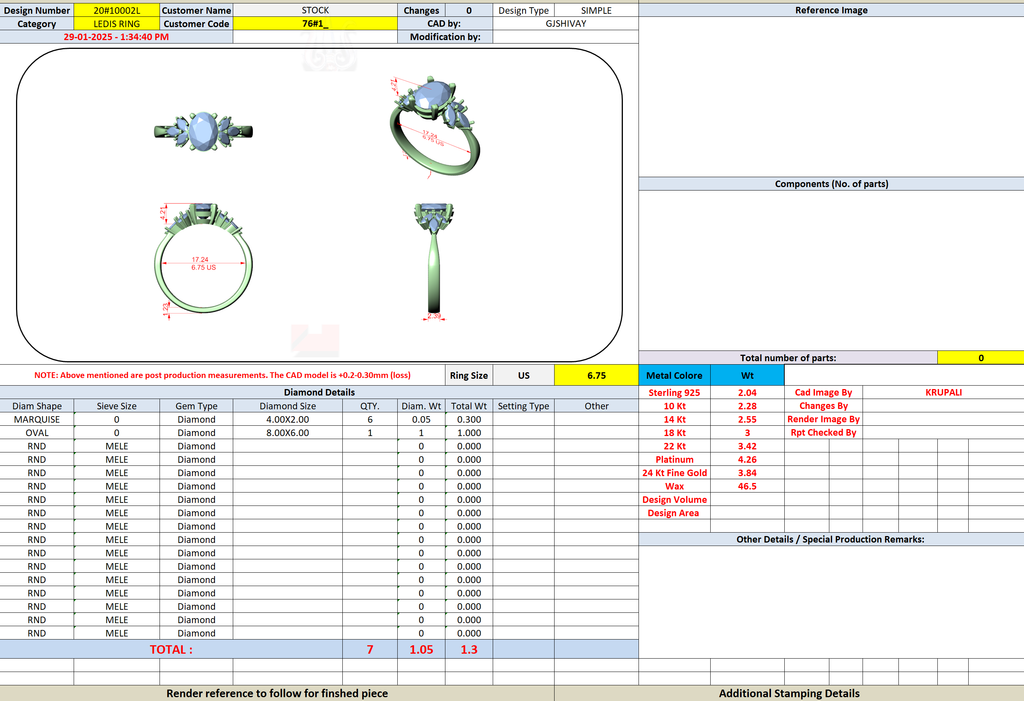This screenshot has width=1024, height=701.
Task: Select the red post production NOTE text
Action: (222, 376)
